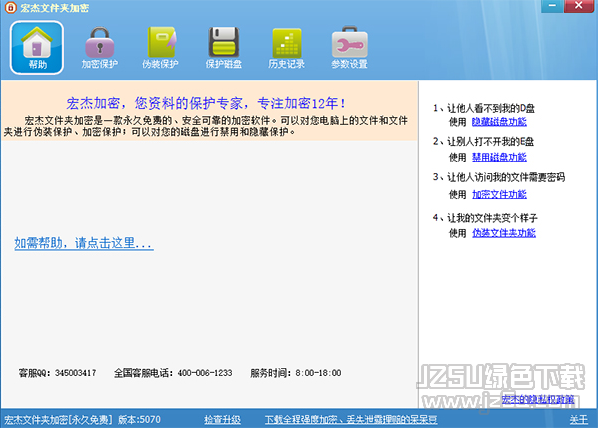
Task: Click the 版本:5070 status bar text
Action: click(x=139, y=420)
